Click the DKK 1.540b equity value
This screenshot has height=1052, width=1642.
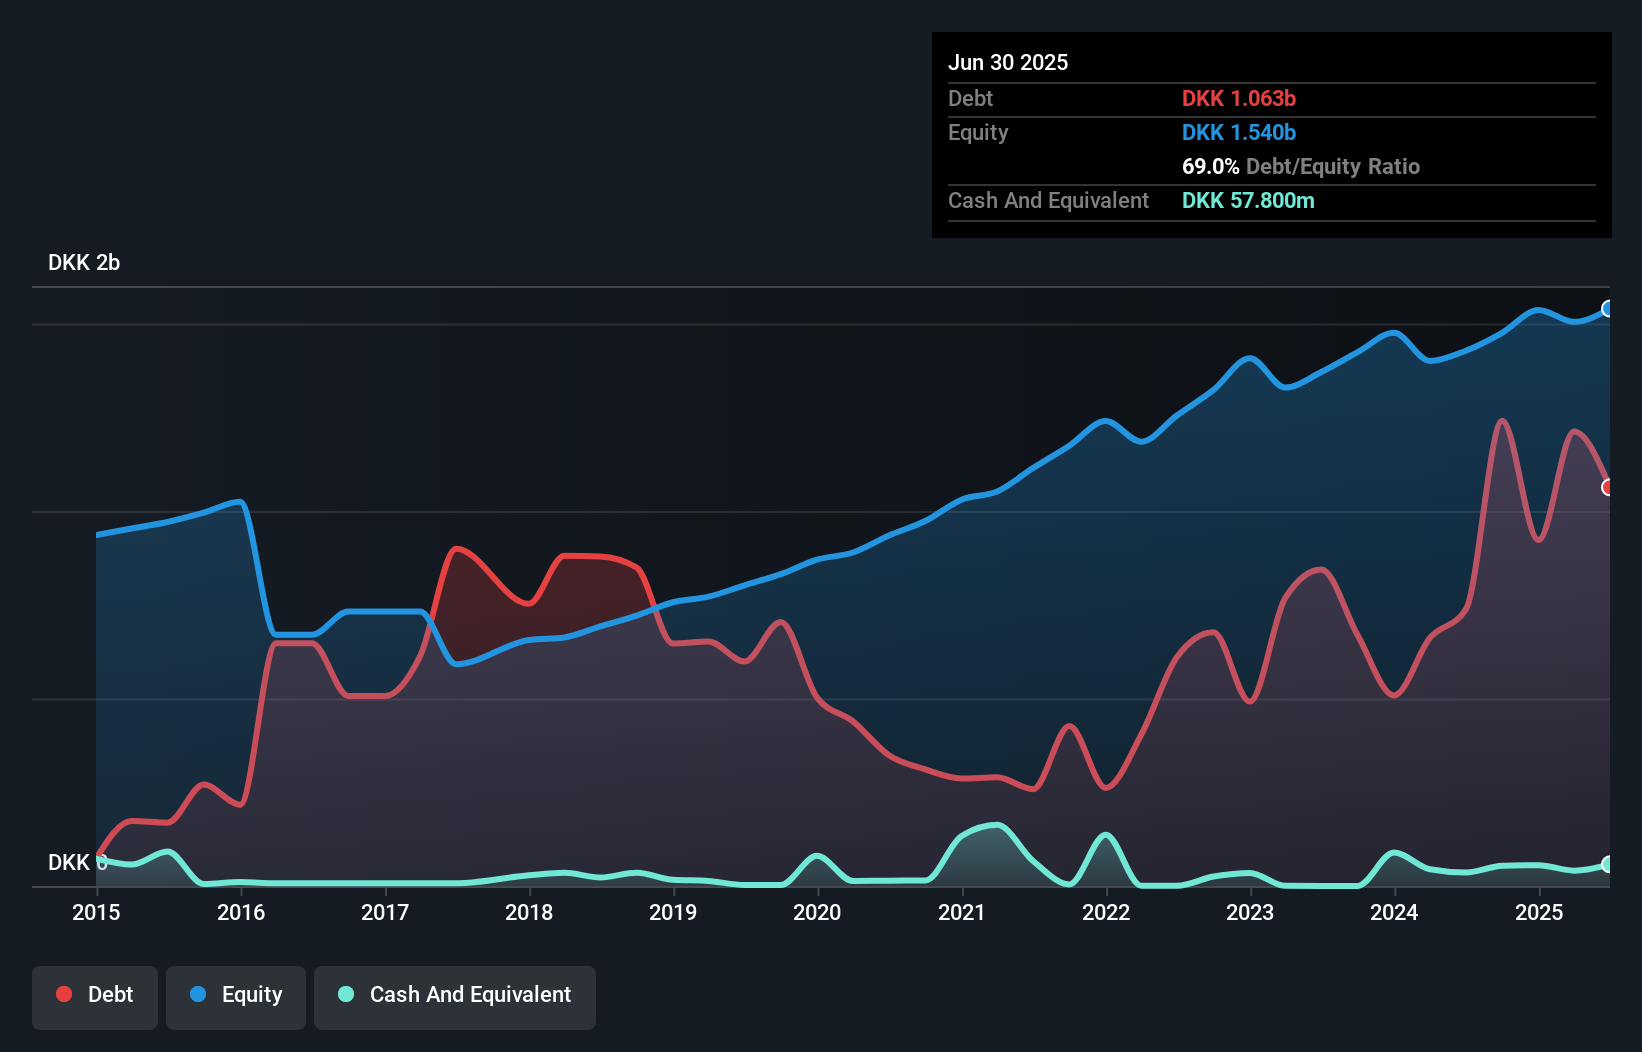point(1238,133)
